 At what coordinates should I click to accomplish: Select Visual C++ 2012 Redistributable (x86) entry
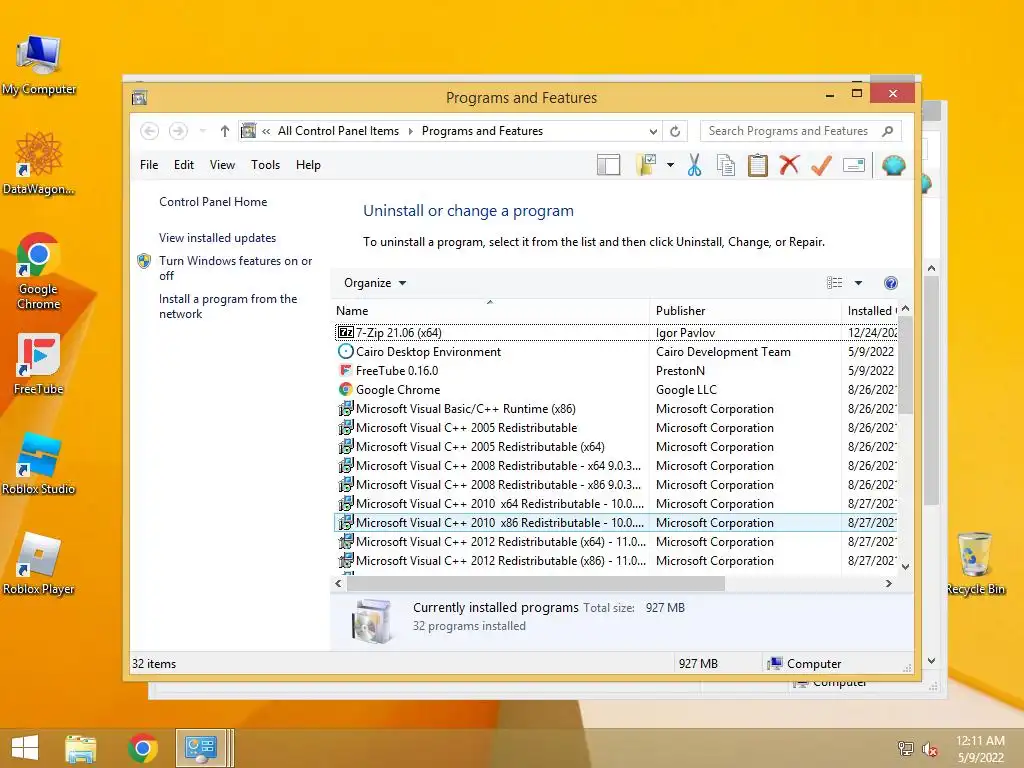tap(616, 560)
